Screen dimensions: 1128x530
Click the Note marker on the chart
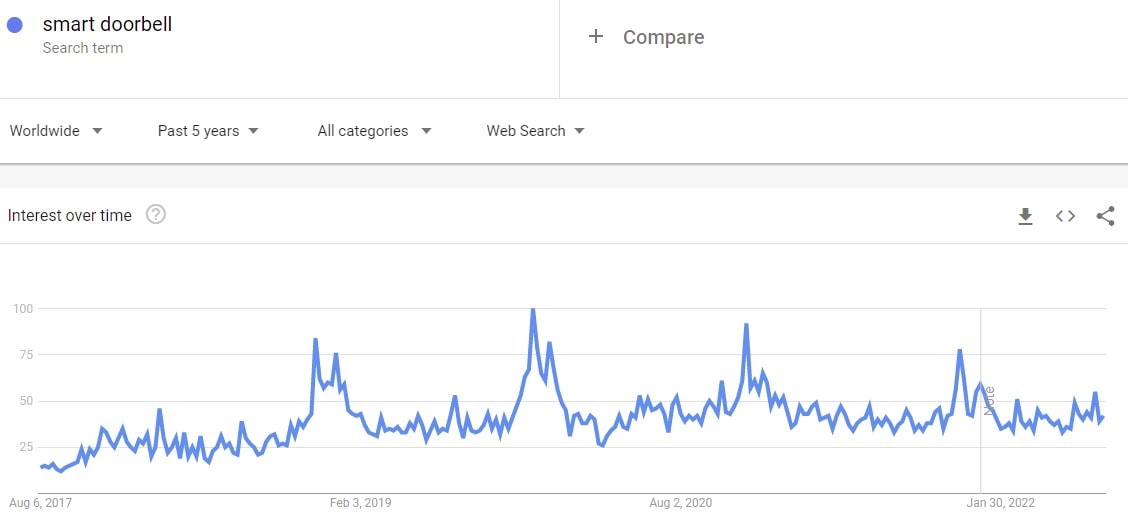pos(989,400)
